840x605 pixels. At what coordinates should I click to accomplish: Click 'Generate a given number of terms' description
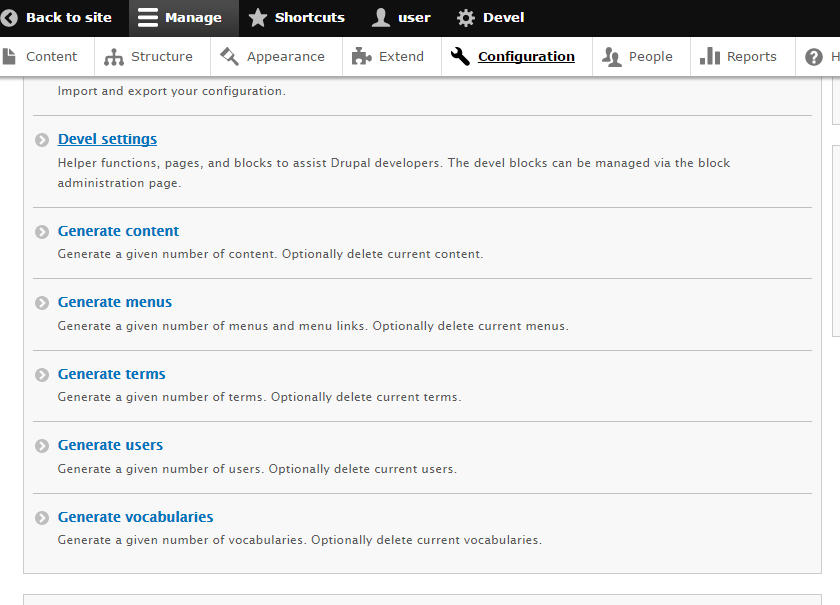pos(259,397)
